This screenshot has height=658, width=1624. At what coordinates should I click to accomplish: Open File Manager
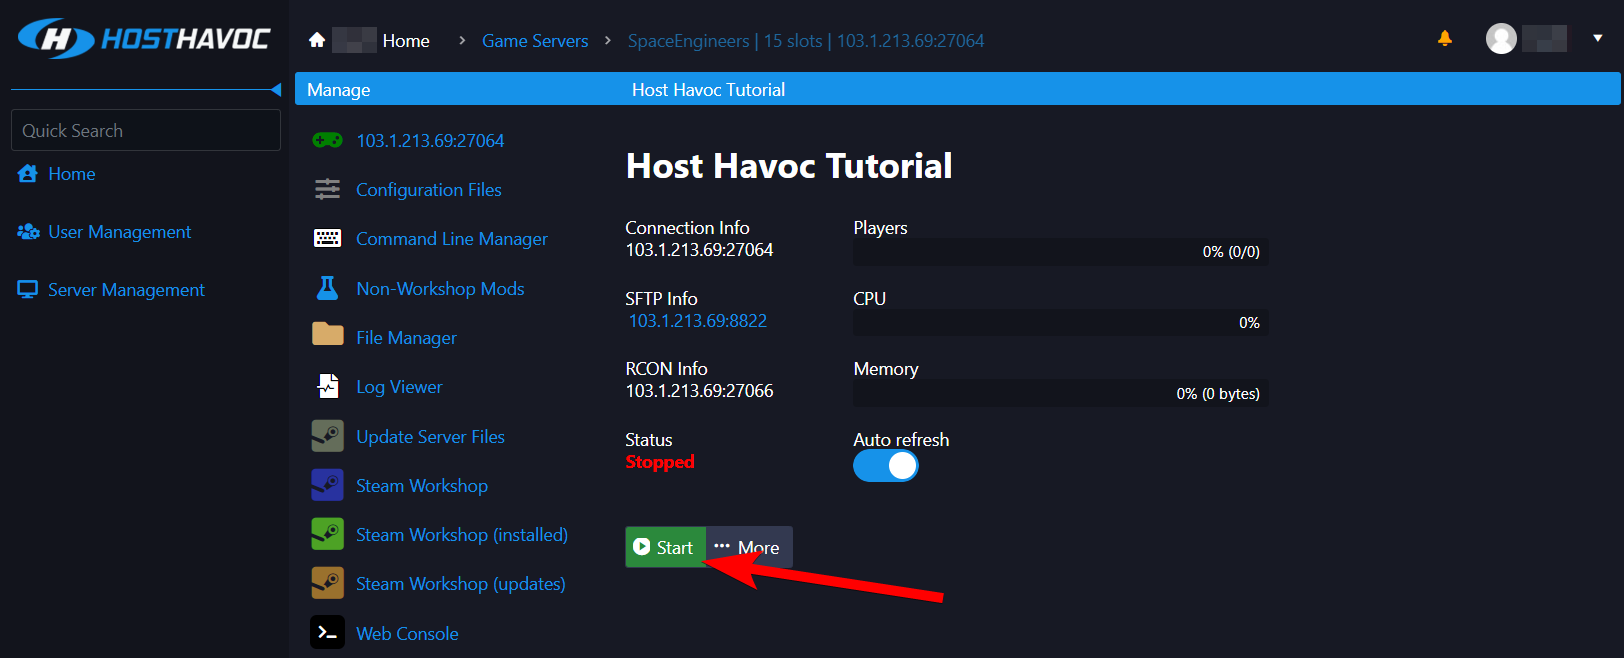pyautogui.click(x=406, y=338)
